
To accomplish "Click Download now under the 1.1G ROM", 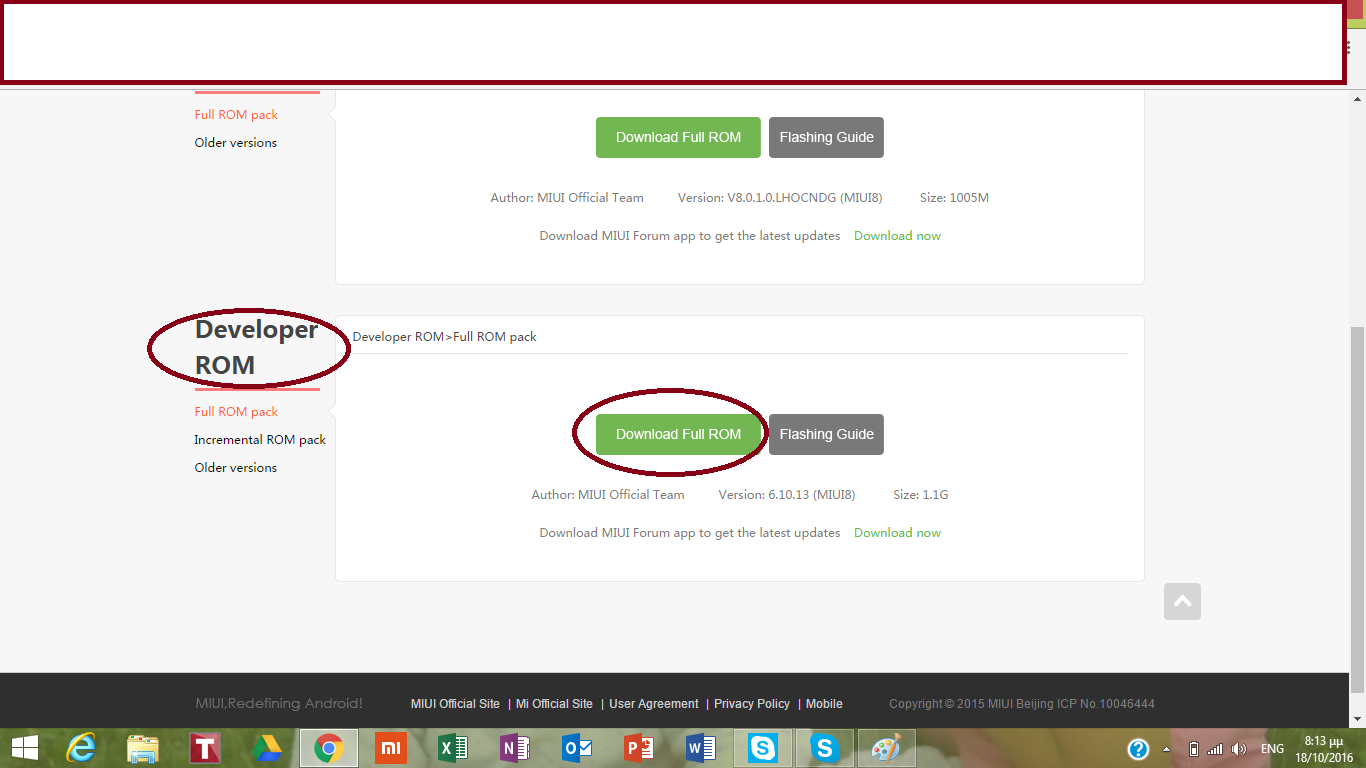I will tap(897, 533).
